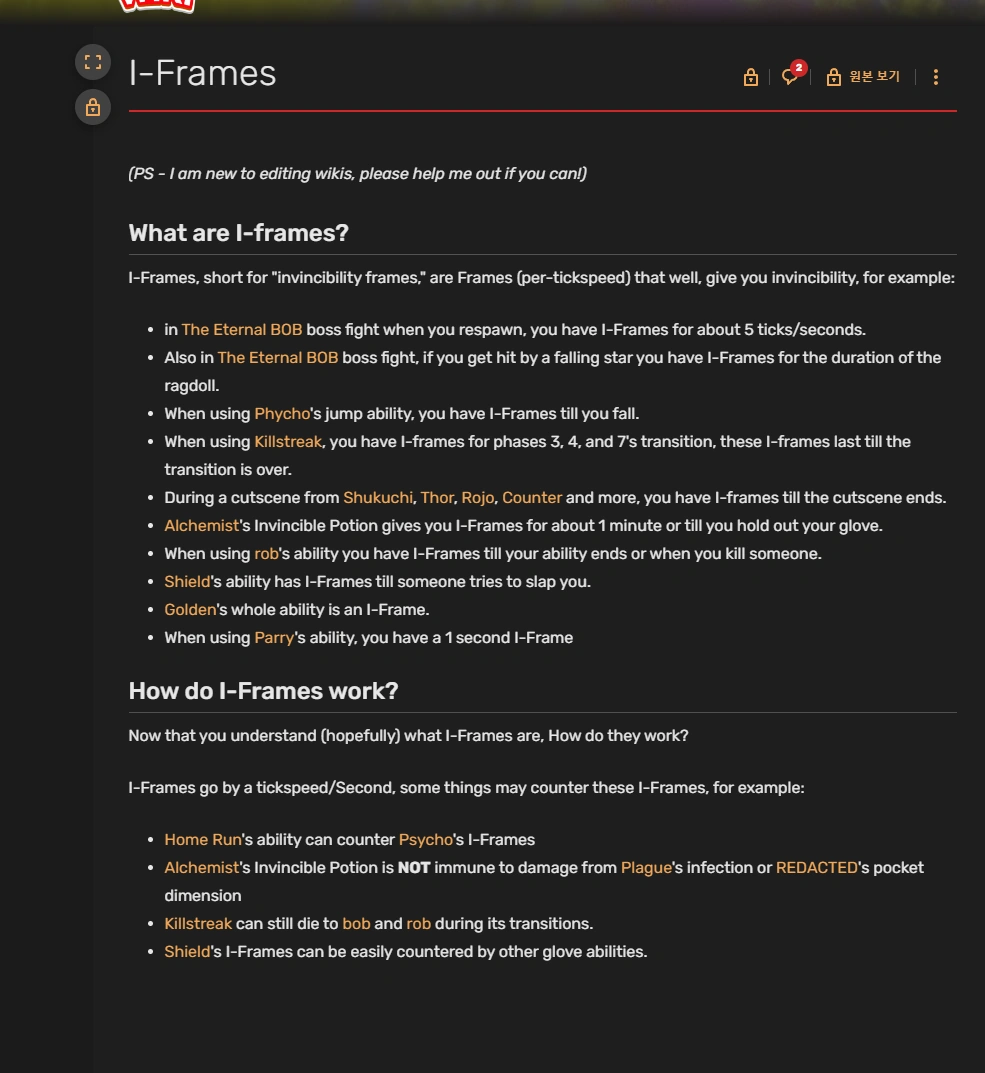Open the comments speech bubble icon
The width and height of the screenshot is (985, 1073).
788,77
